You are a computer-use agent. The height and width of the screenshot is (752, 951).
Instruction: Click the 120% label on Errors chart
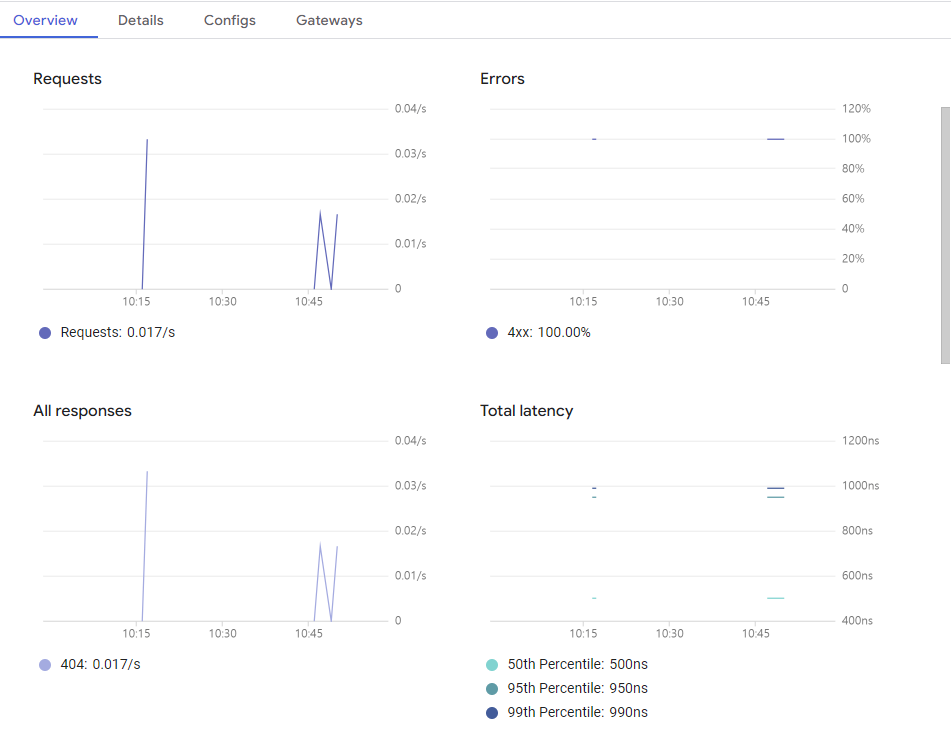(856, 109)
